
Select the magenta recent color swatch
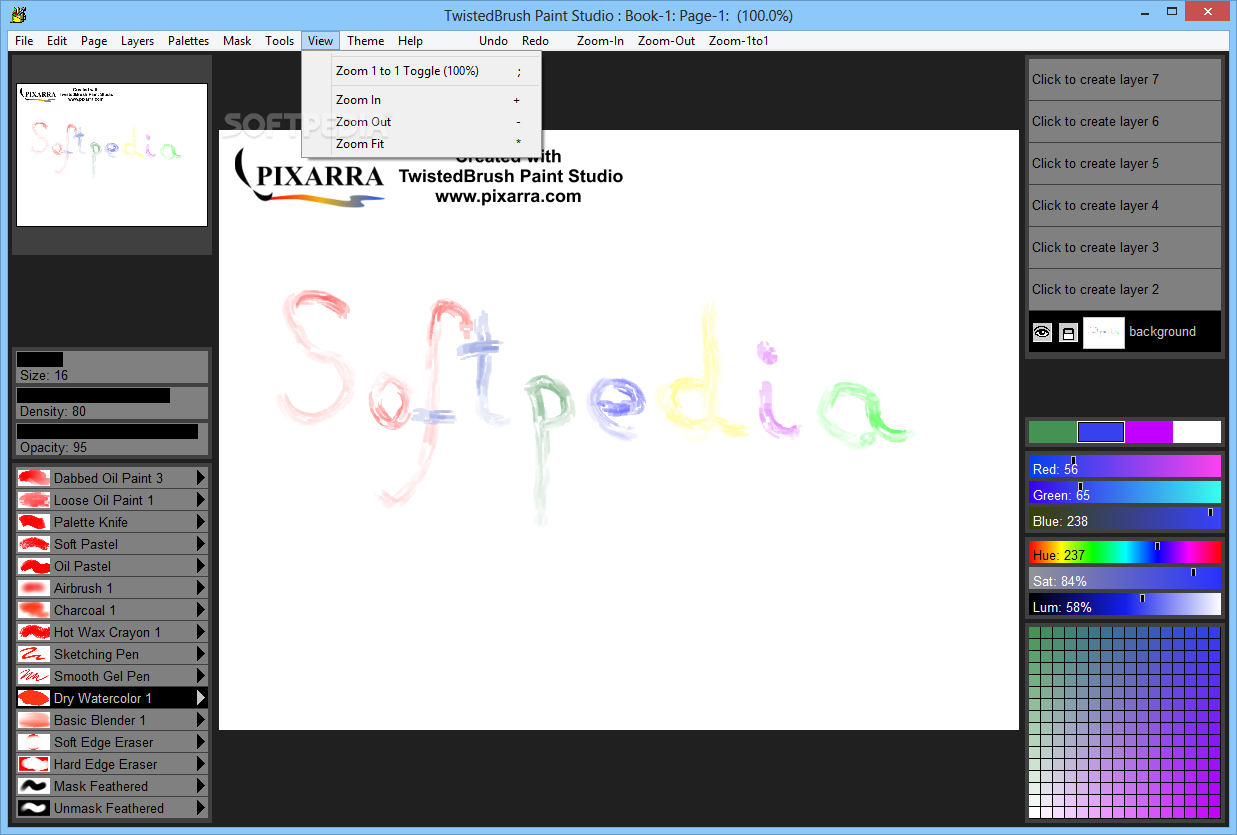pos(1149,432)
